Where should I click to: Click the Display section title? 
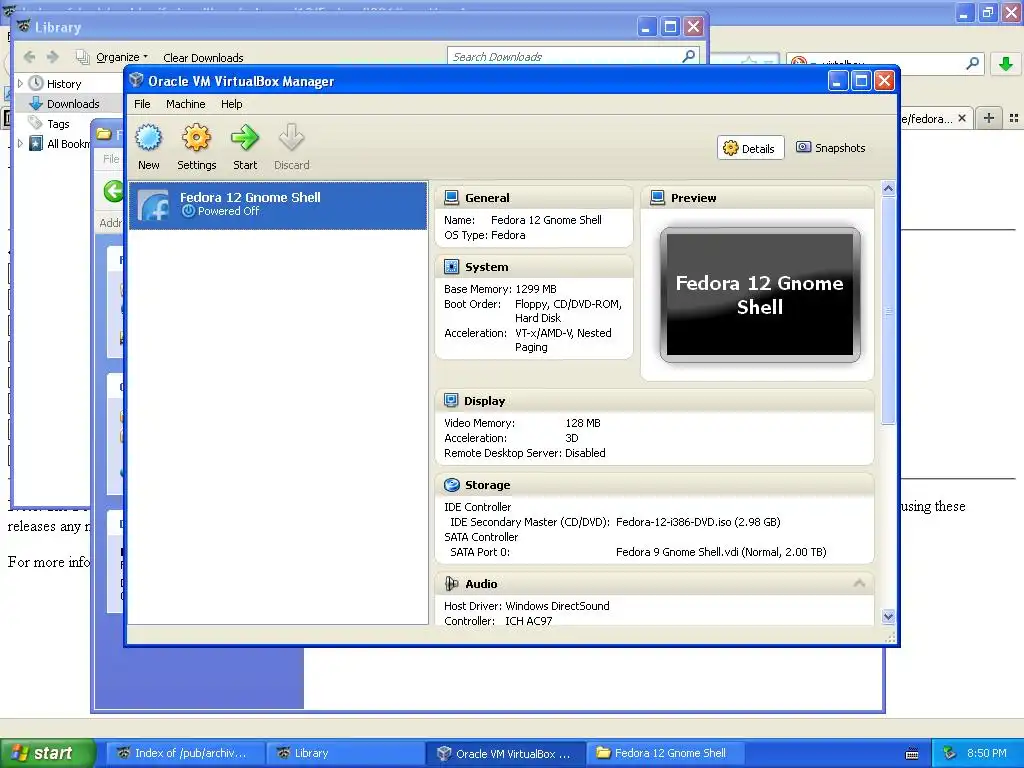tap(485, 400)
